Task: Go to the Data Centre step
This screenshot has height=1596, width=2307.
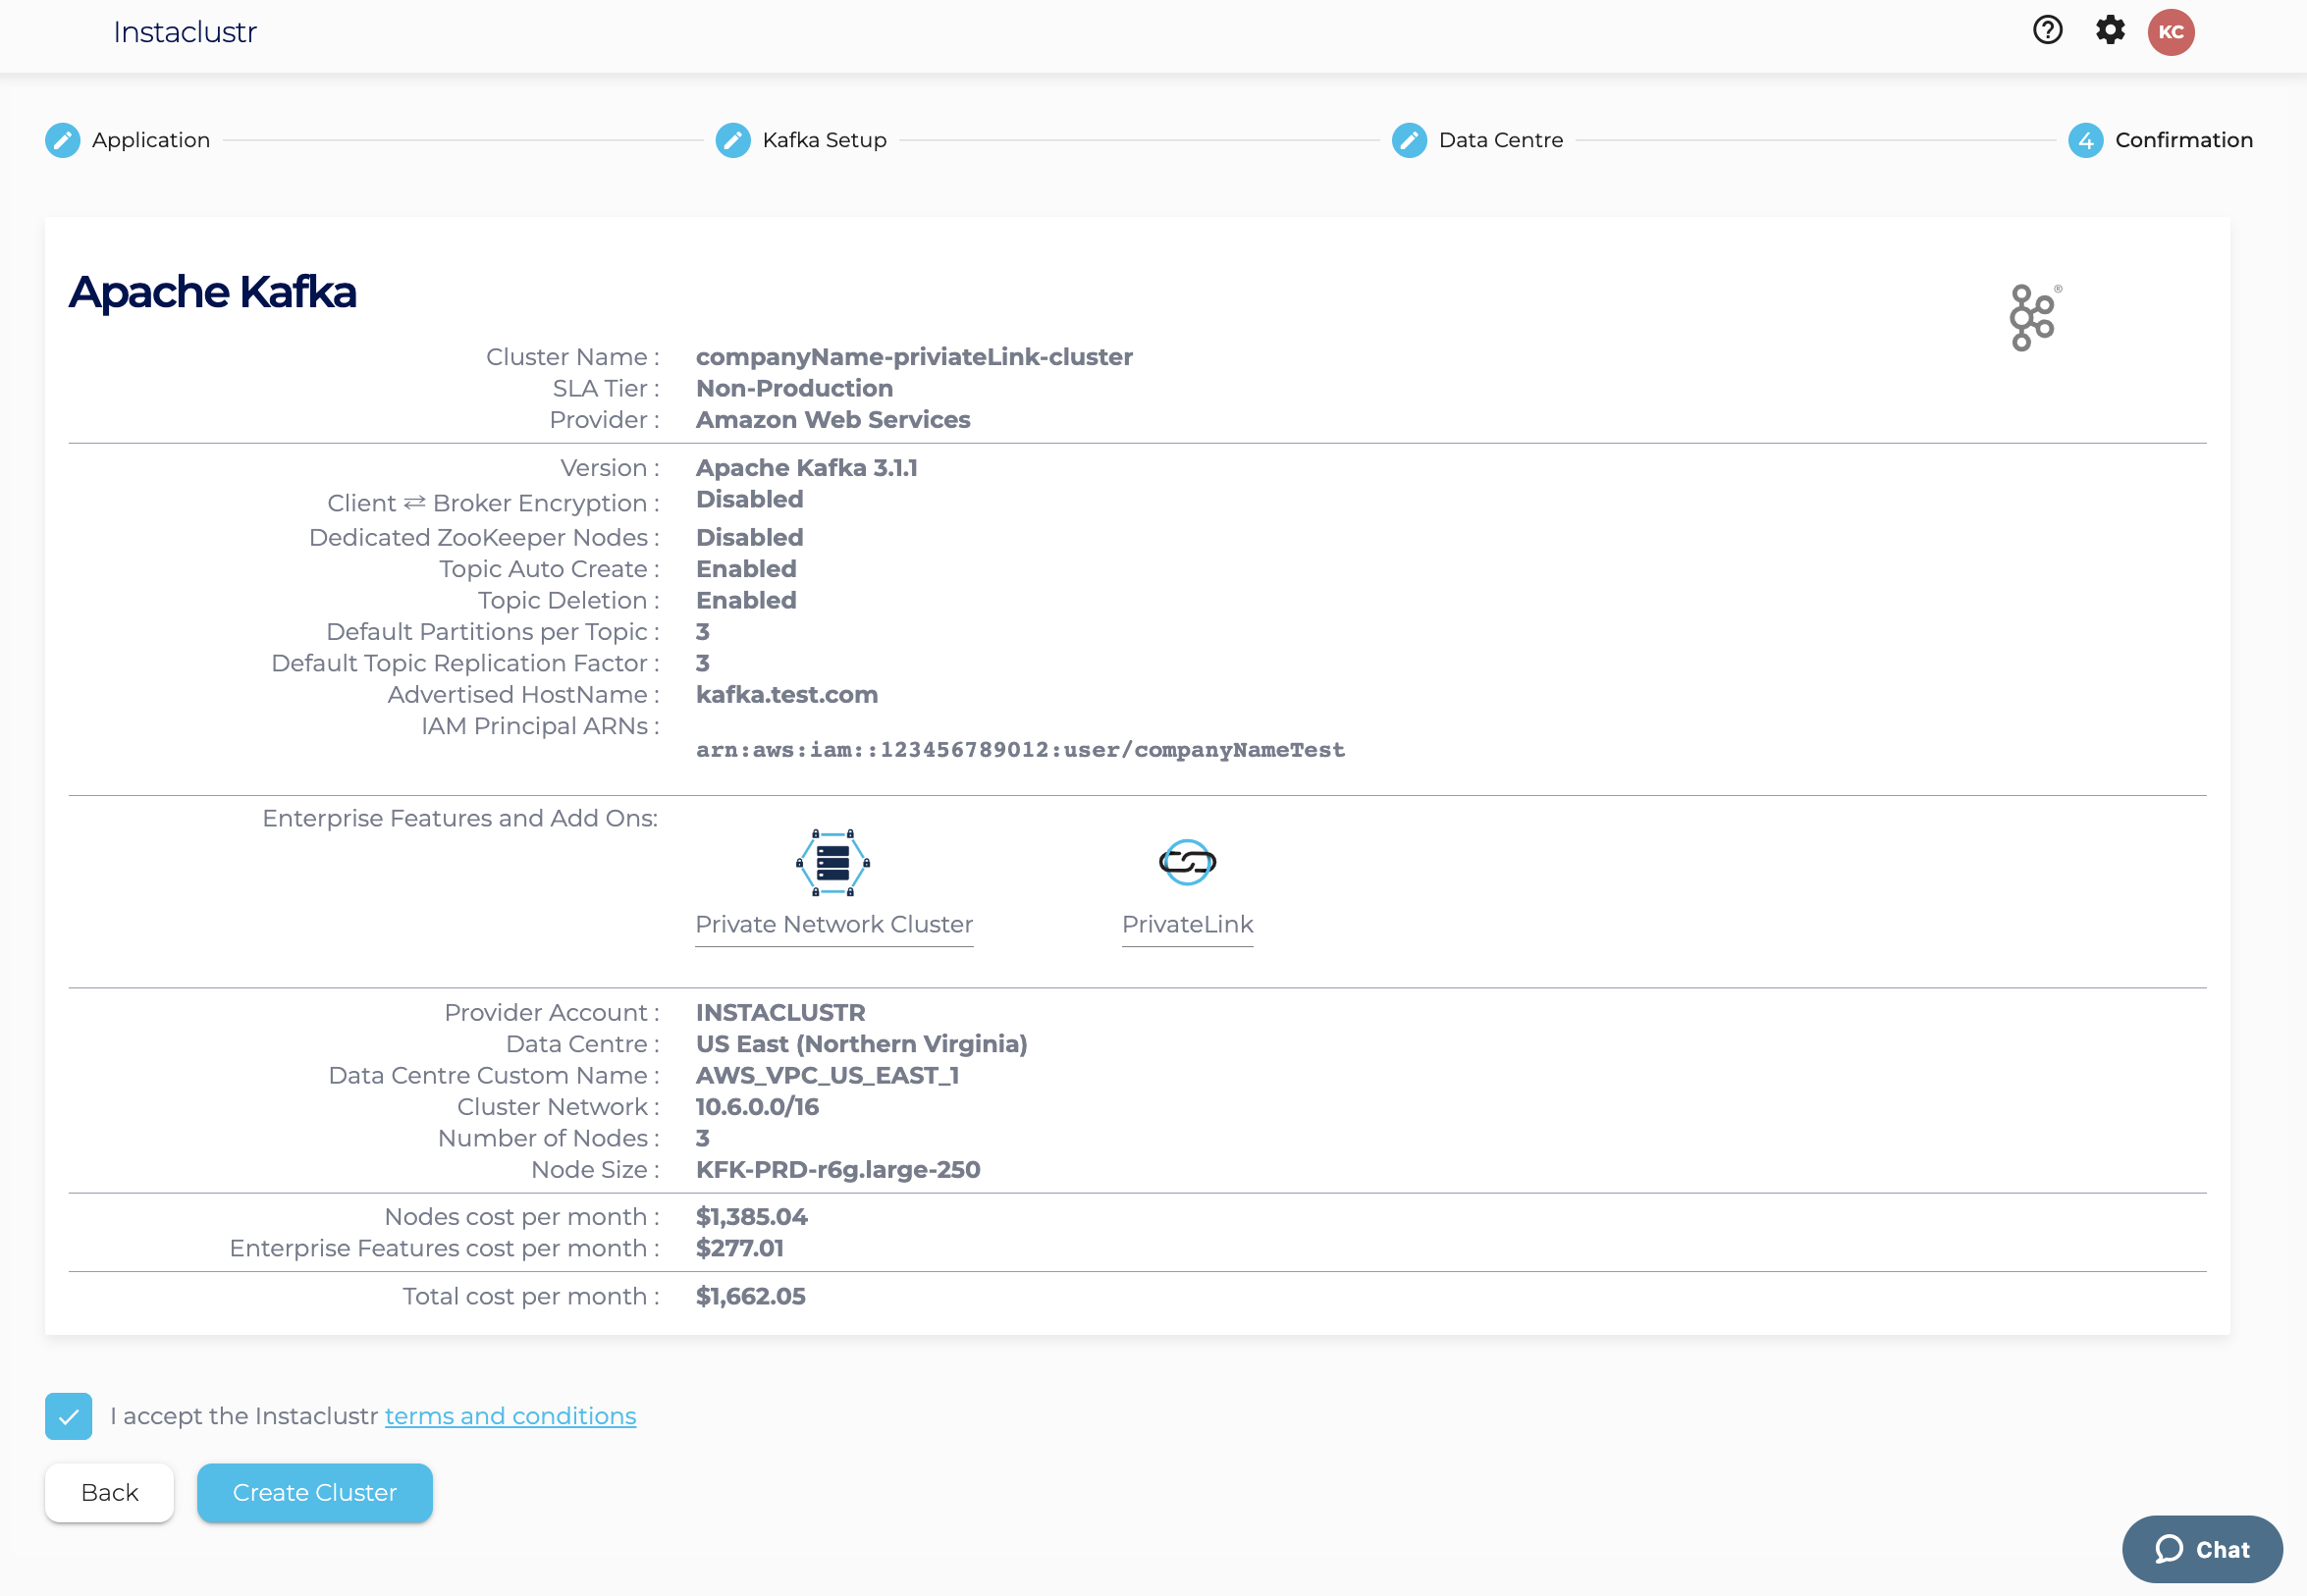Action: [x=1499, y=140]
